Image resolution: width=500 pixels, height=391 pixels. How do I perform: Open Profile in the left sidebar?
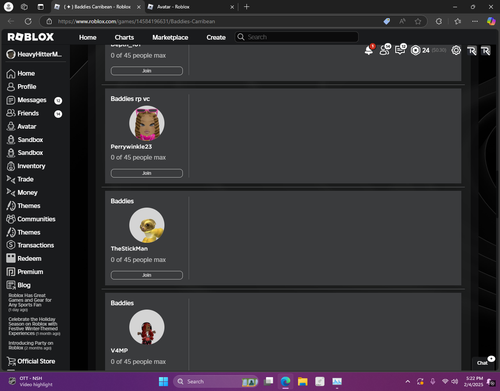21,87
